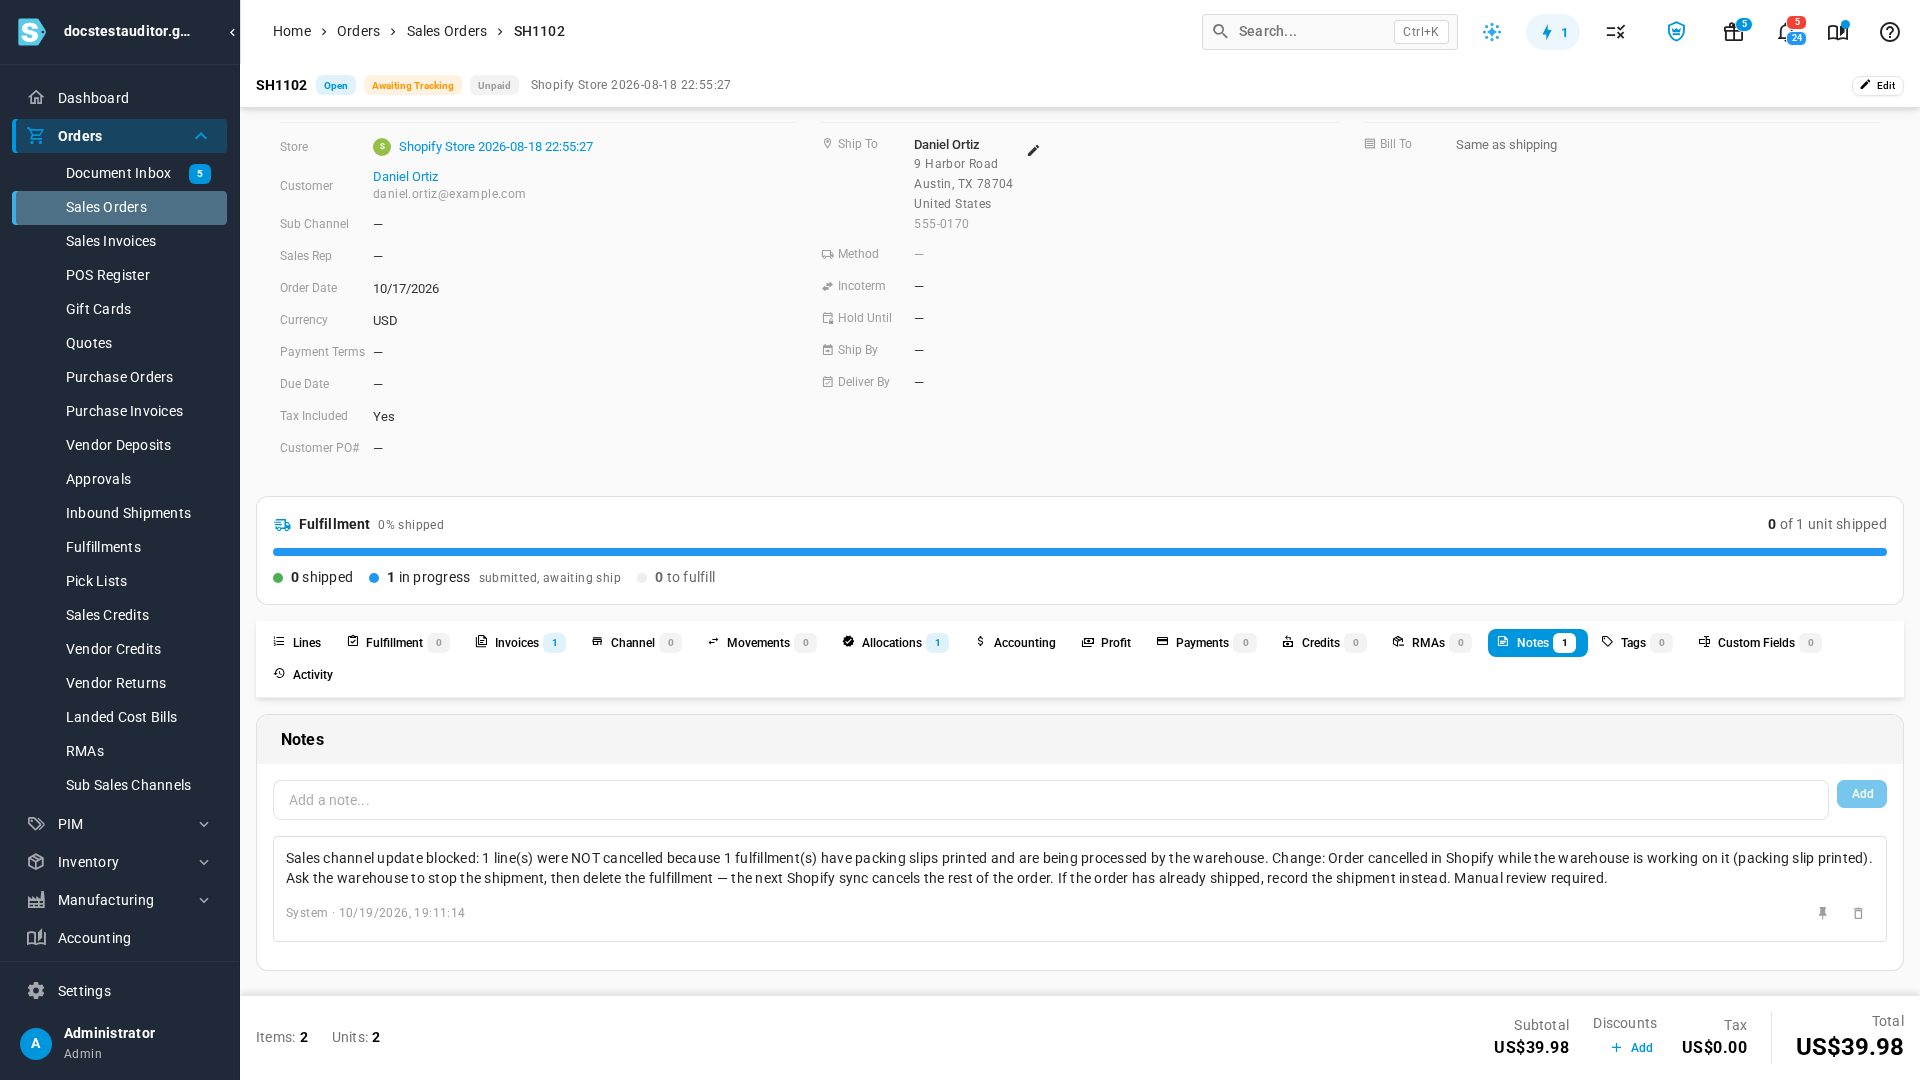
Task: Open the shield auditor icon
Action: (1676, 32)
